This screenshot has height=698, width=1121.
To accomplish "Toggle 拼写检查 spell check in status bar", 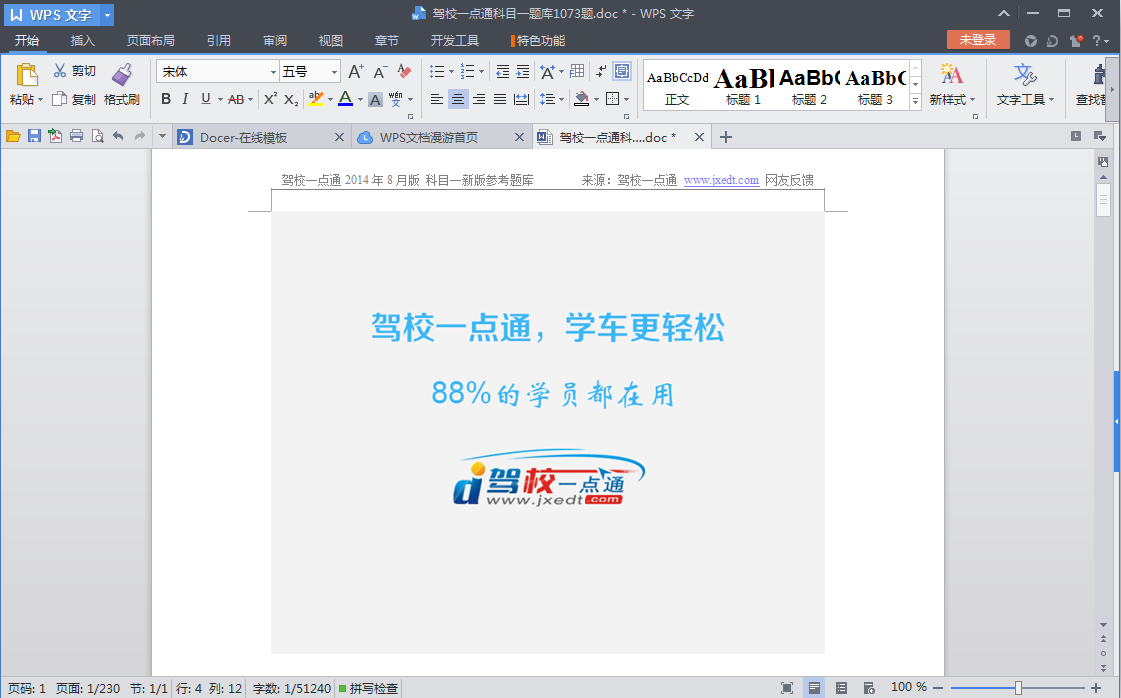I will click(x=368, y=689).
